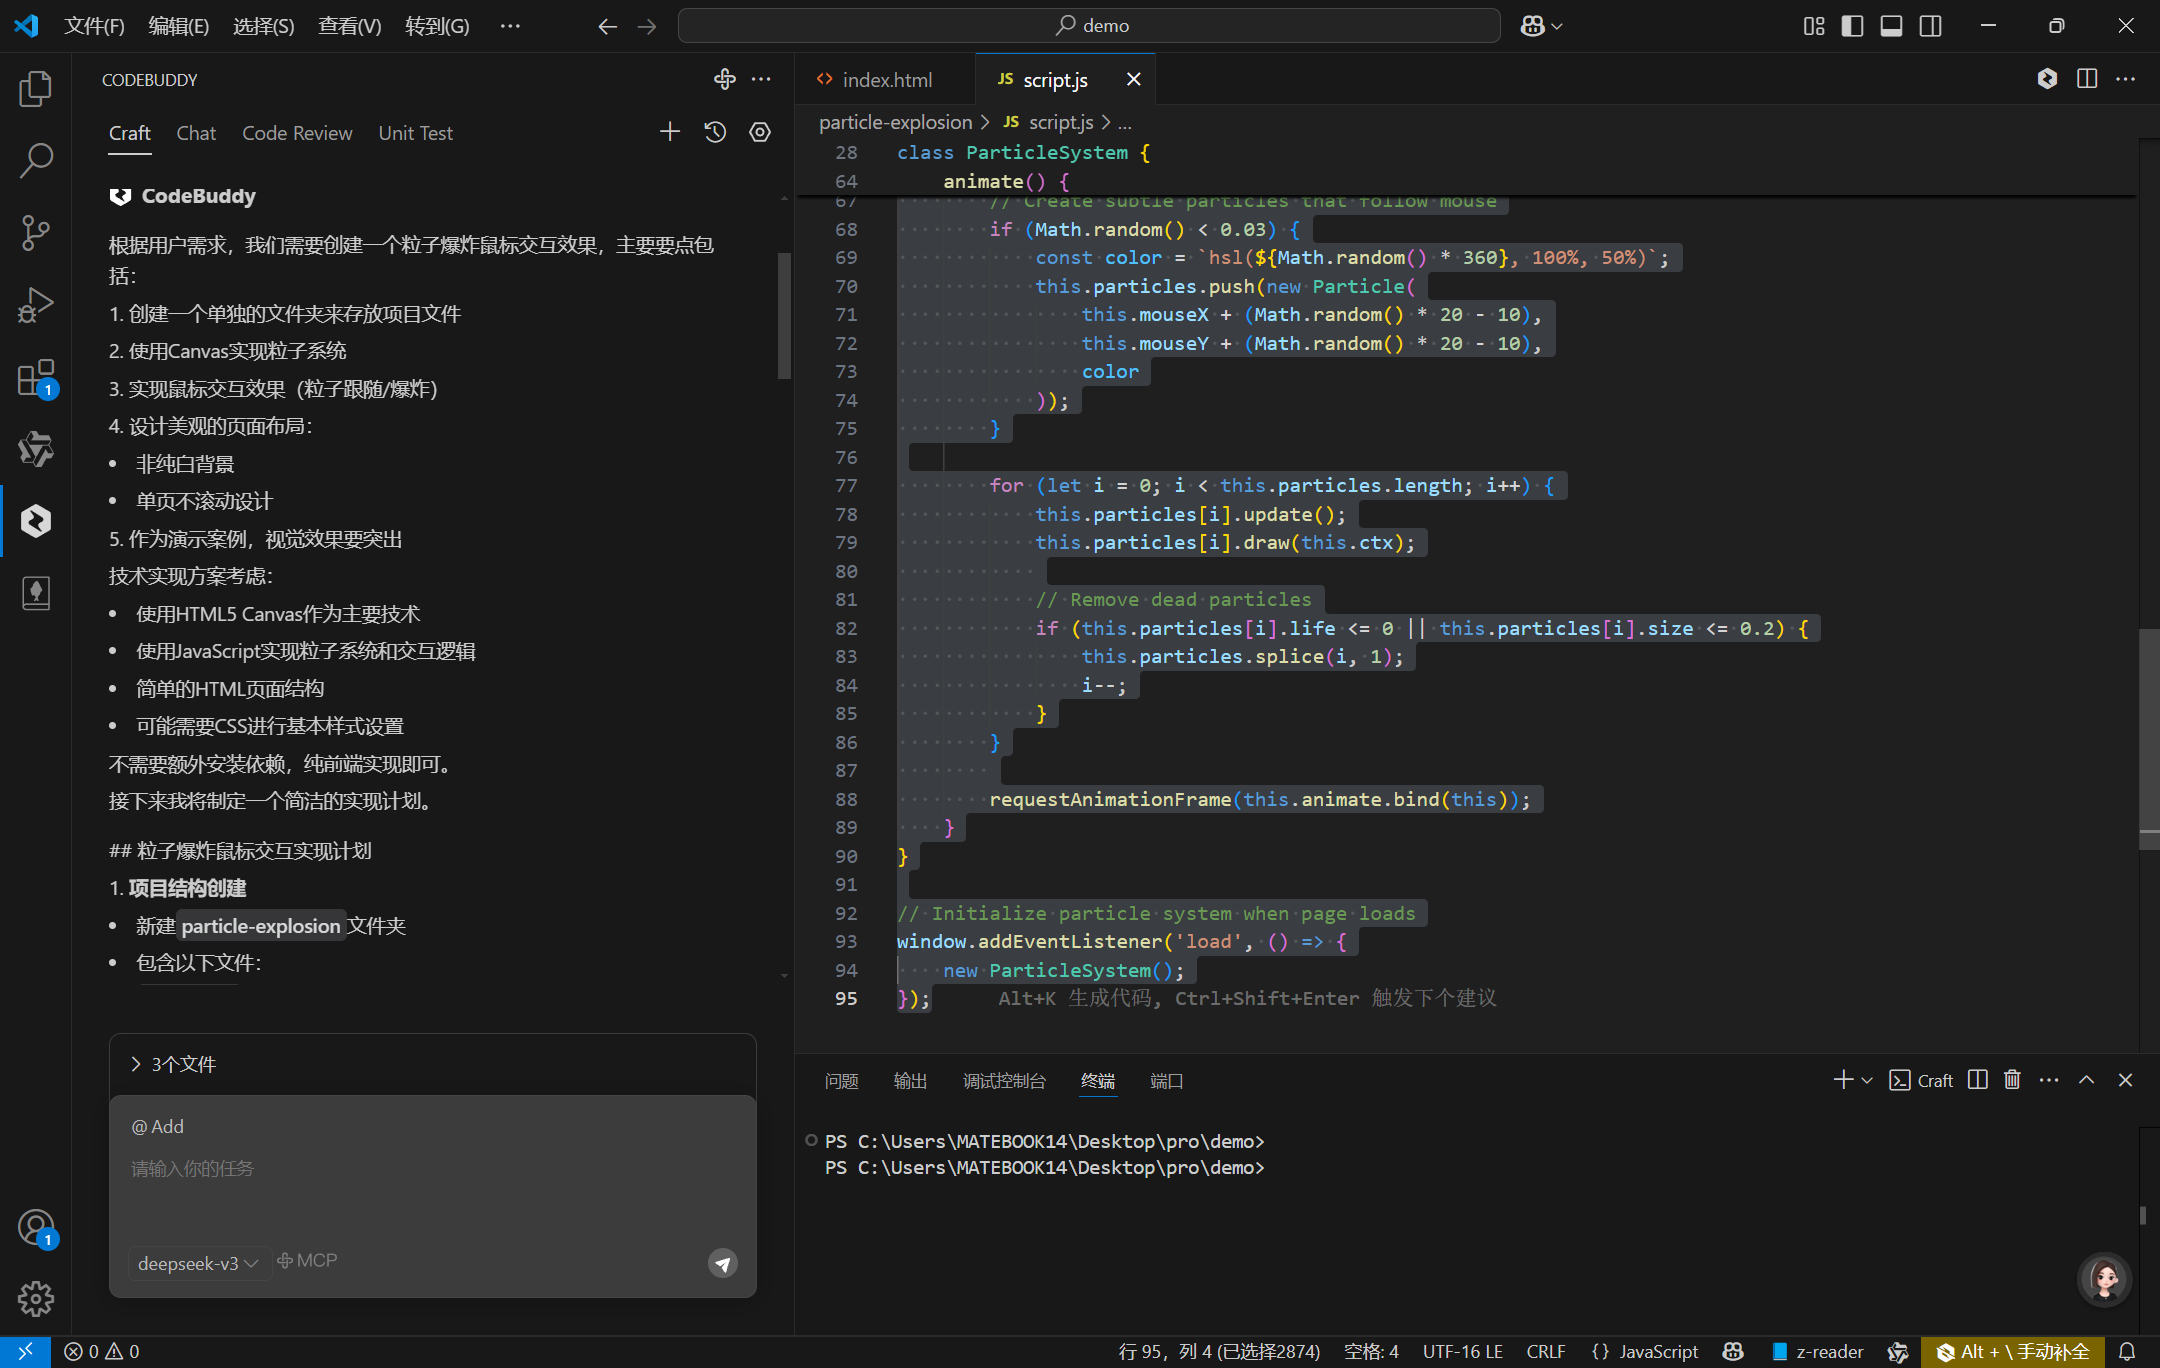Expand the 3个文件 changed files list
The height and width of the screenshot is (1368, 2160).
pos(175,1064)
